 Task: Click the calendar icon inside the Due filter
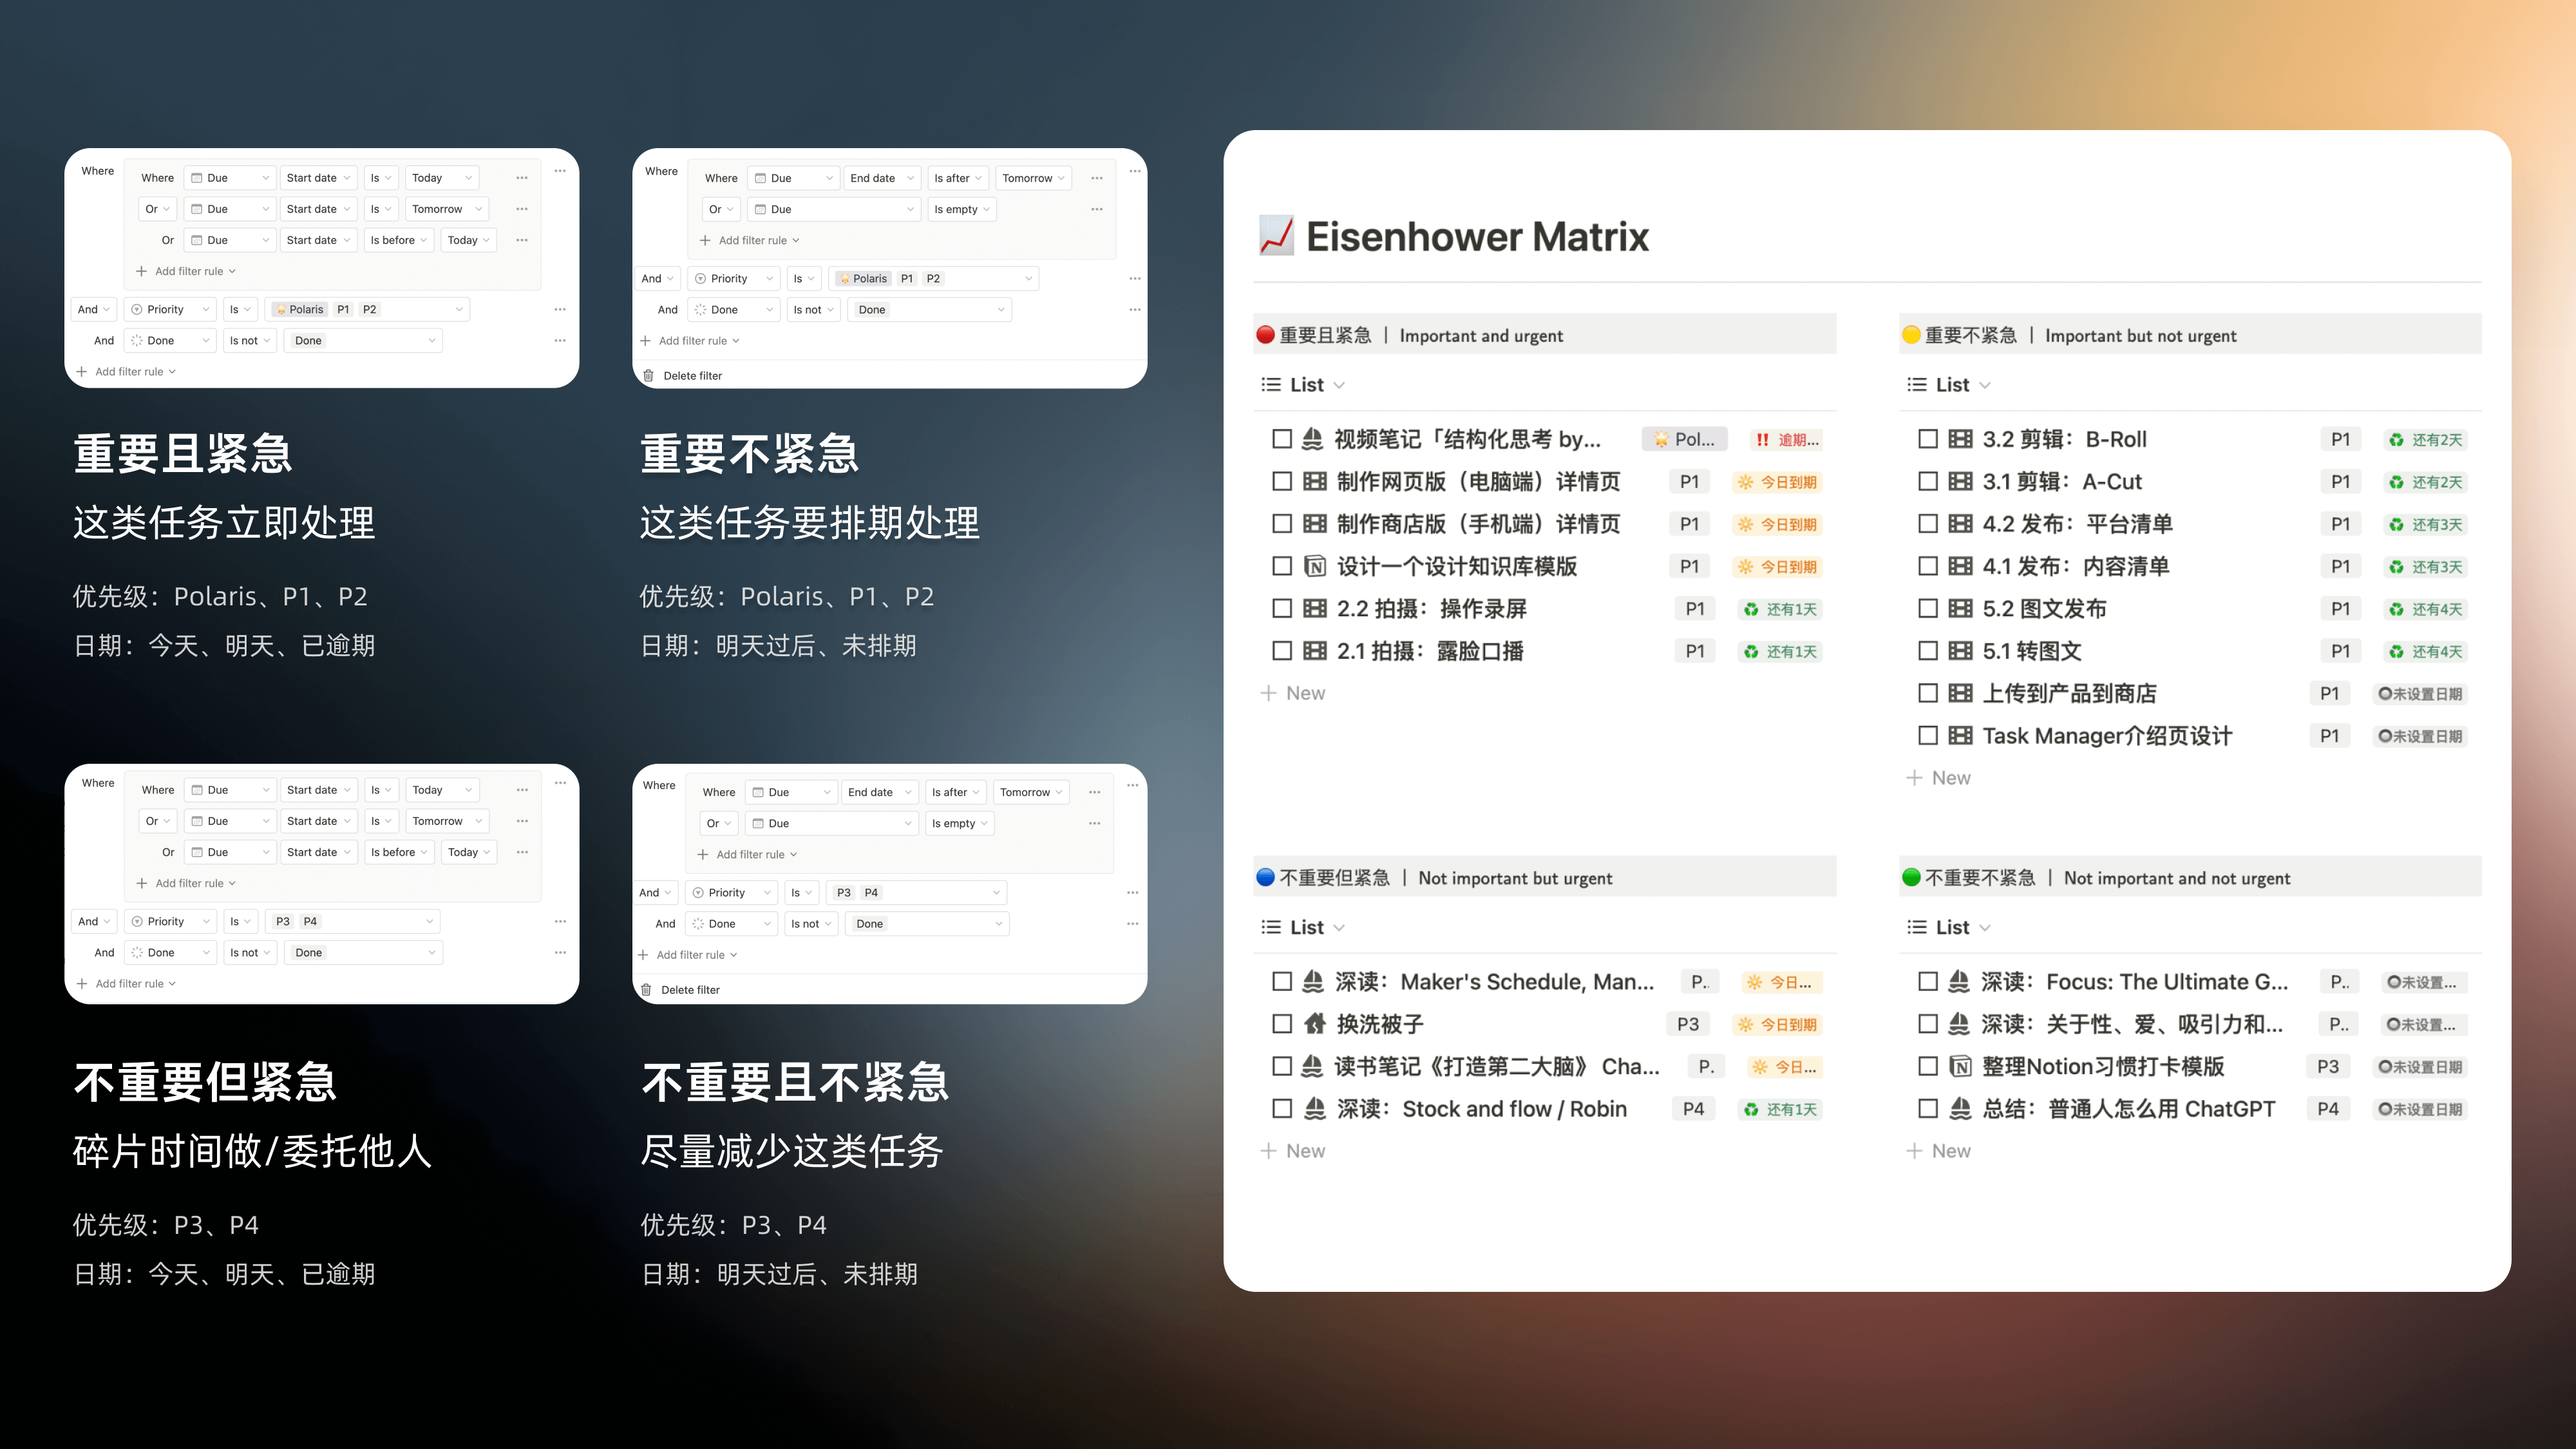(x=196, y=177)
